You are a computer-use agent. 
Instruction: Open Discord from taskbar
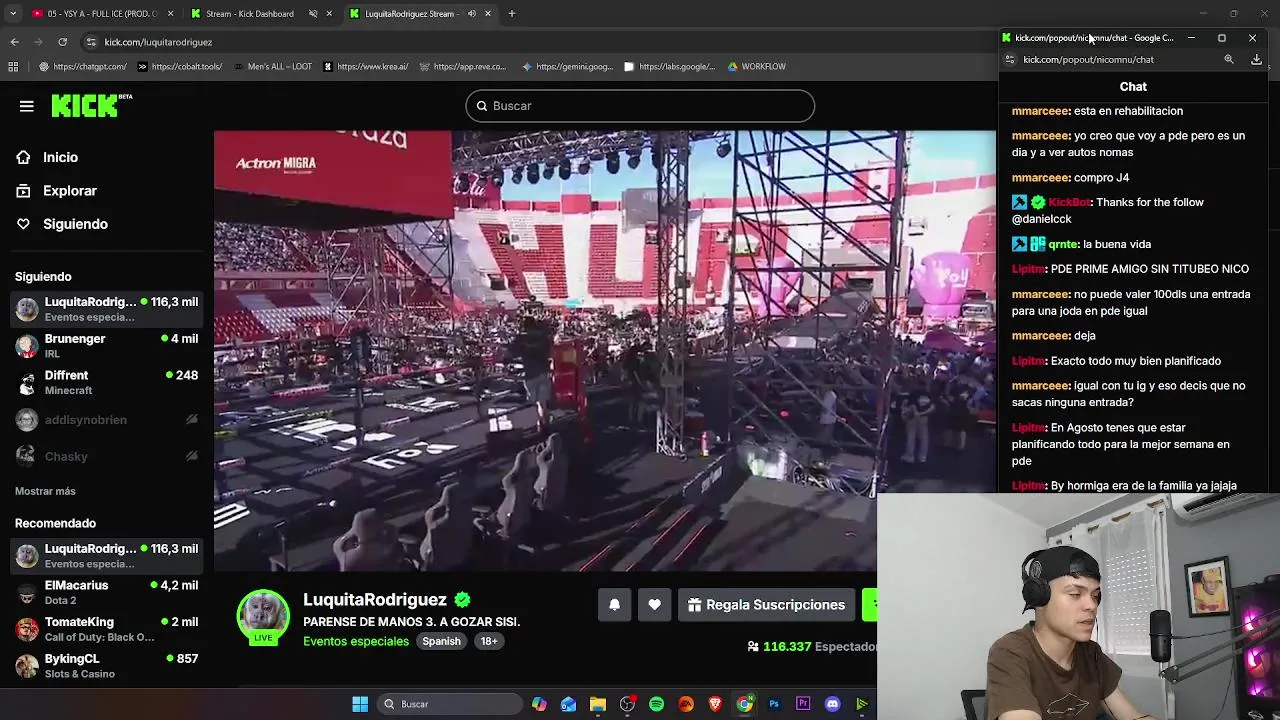(x=832, y=704)
